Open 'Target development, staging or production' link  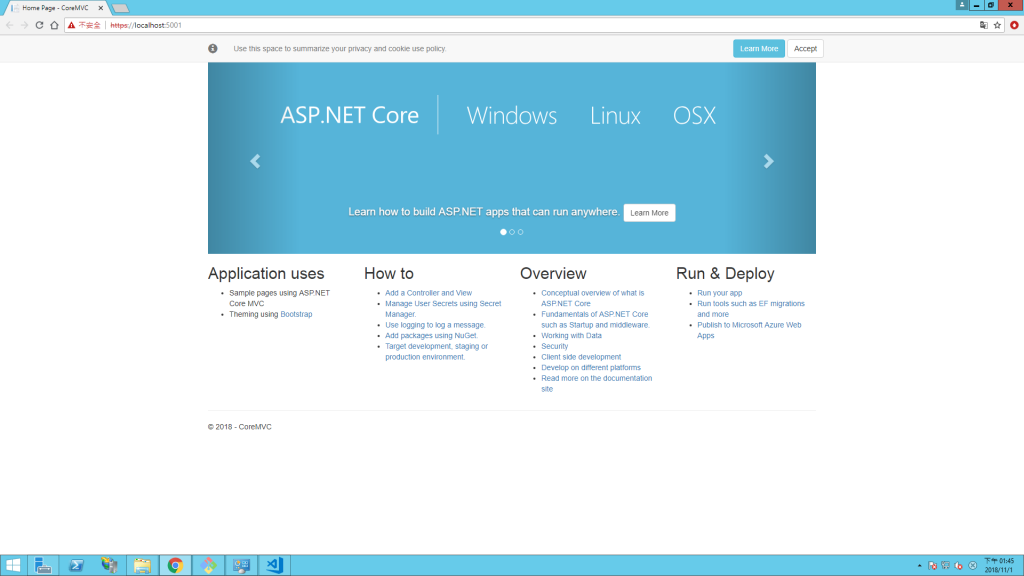[436, 351]
